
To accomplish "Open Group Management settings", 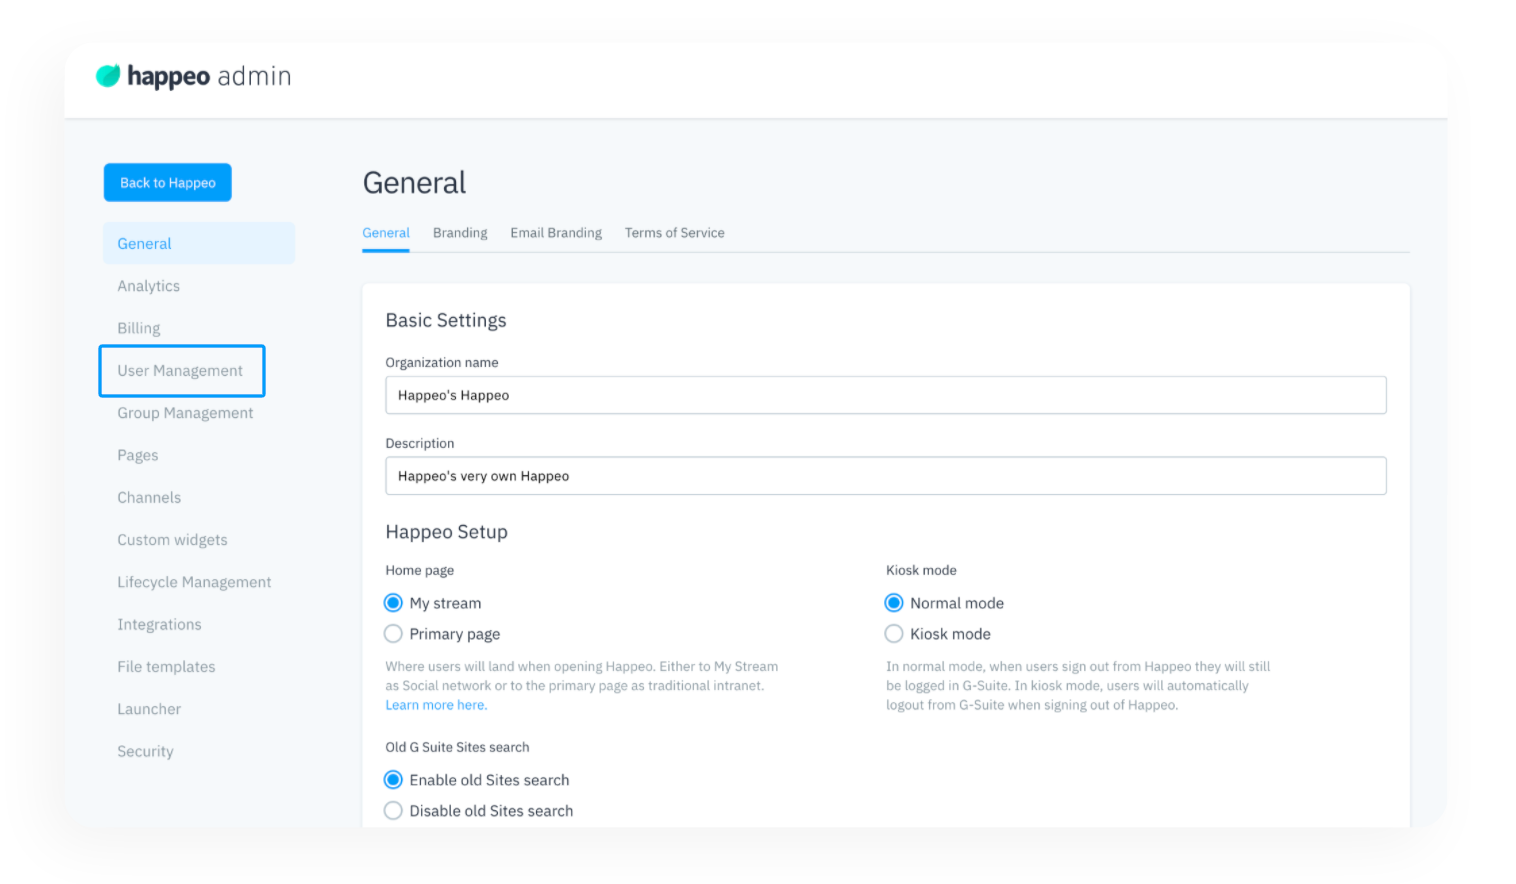I will tap(185, 413).
